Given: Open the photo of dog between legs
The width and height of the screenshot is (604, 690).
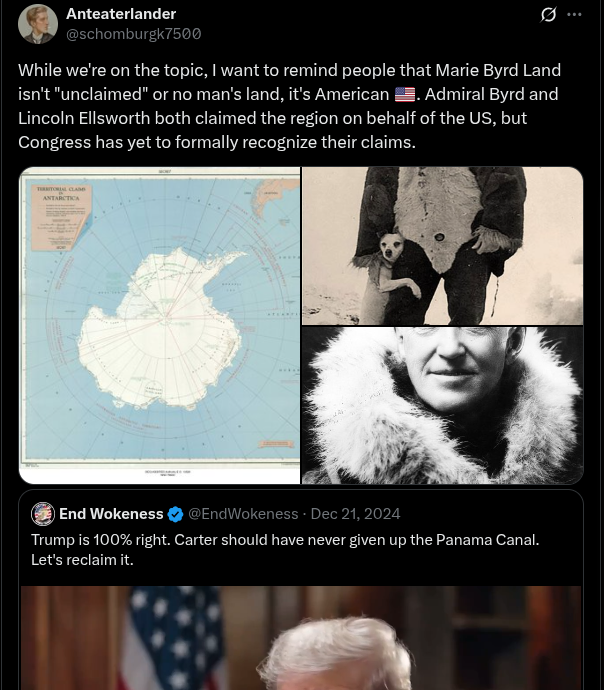Looking at the screenshot, I should tap(443, 246).
